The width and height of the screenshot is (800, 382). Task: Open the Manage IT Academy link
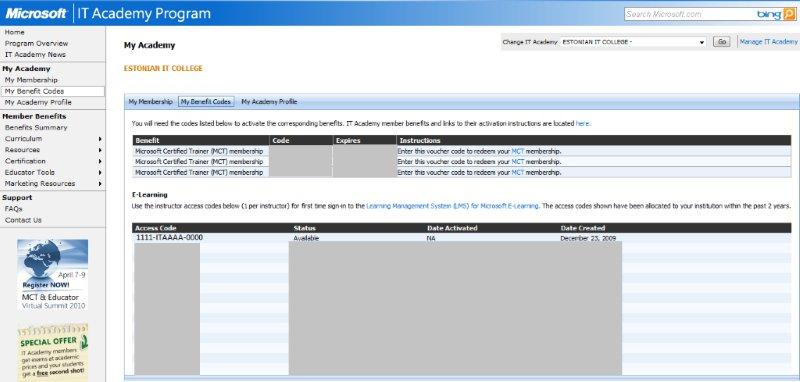tap(768, 42)
